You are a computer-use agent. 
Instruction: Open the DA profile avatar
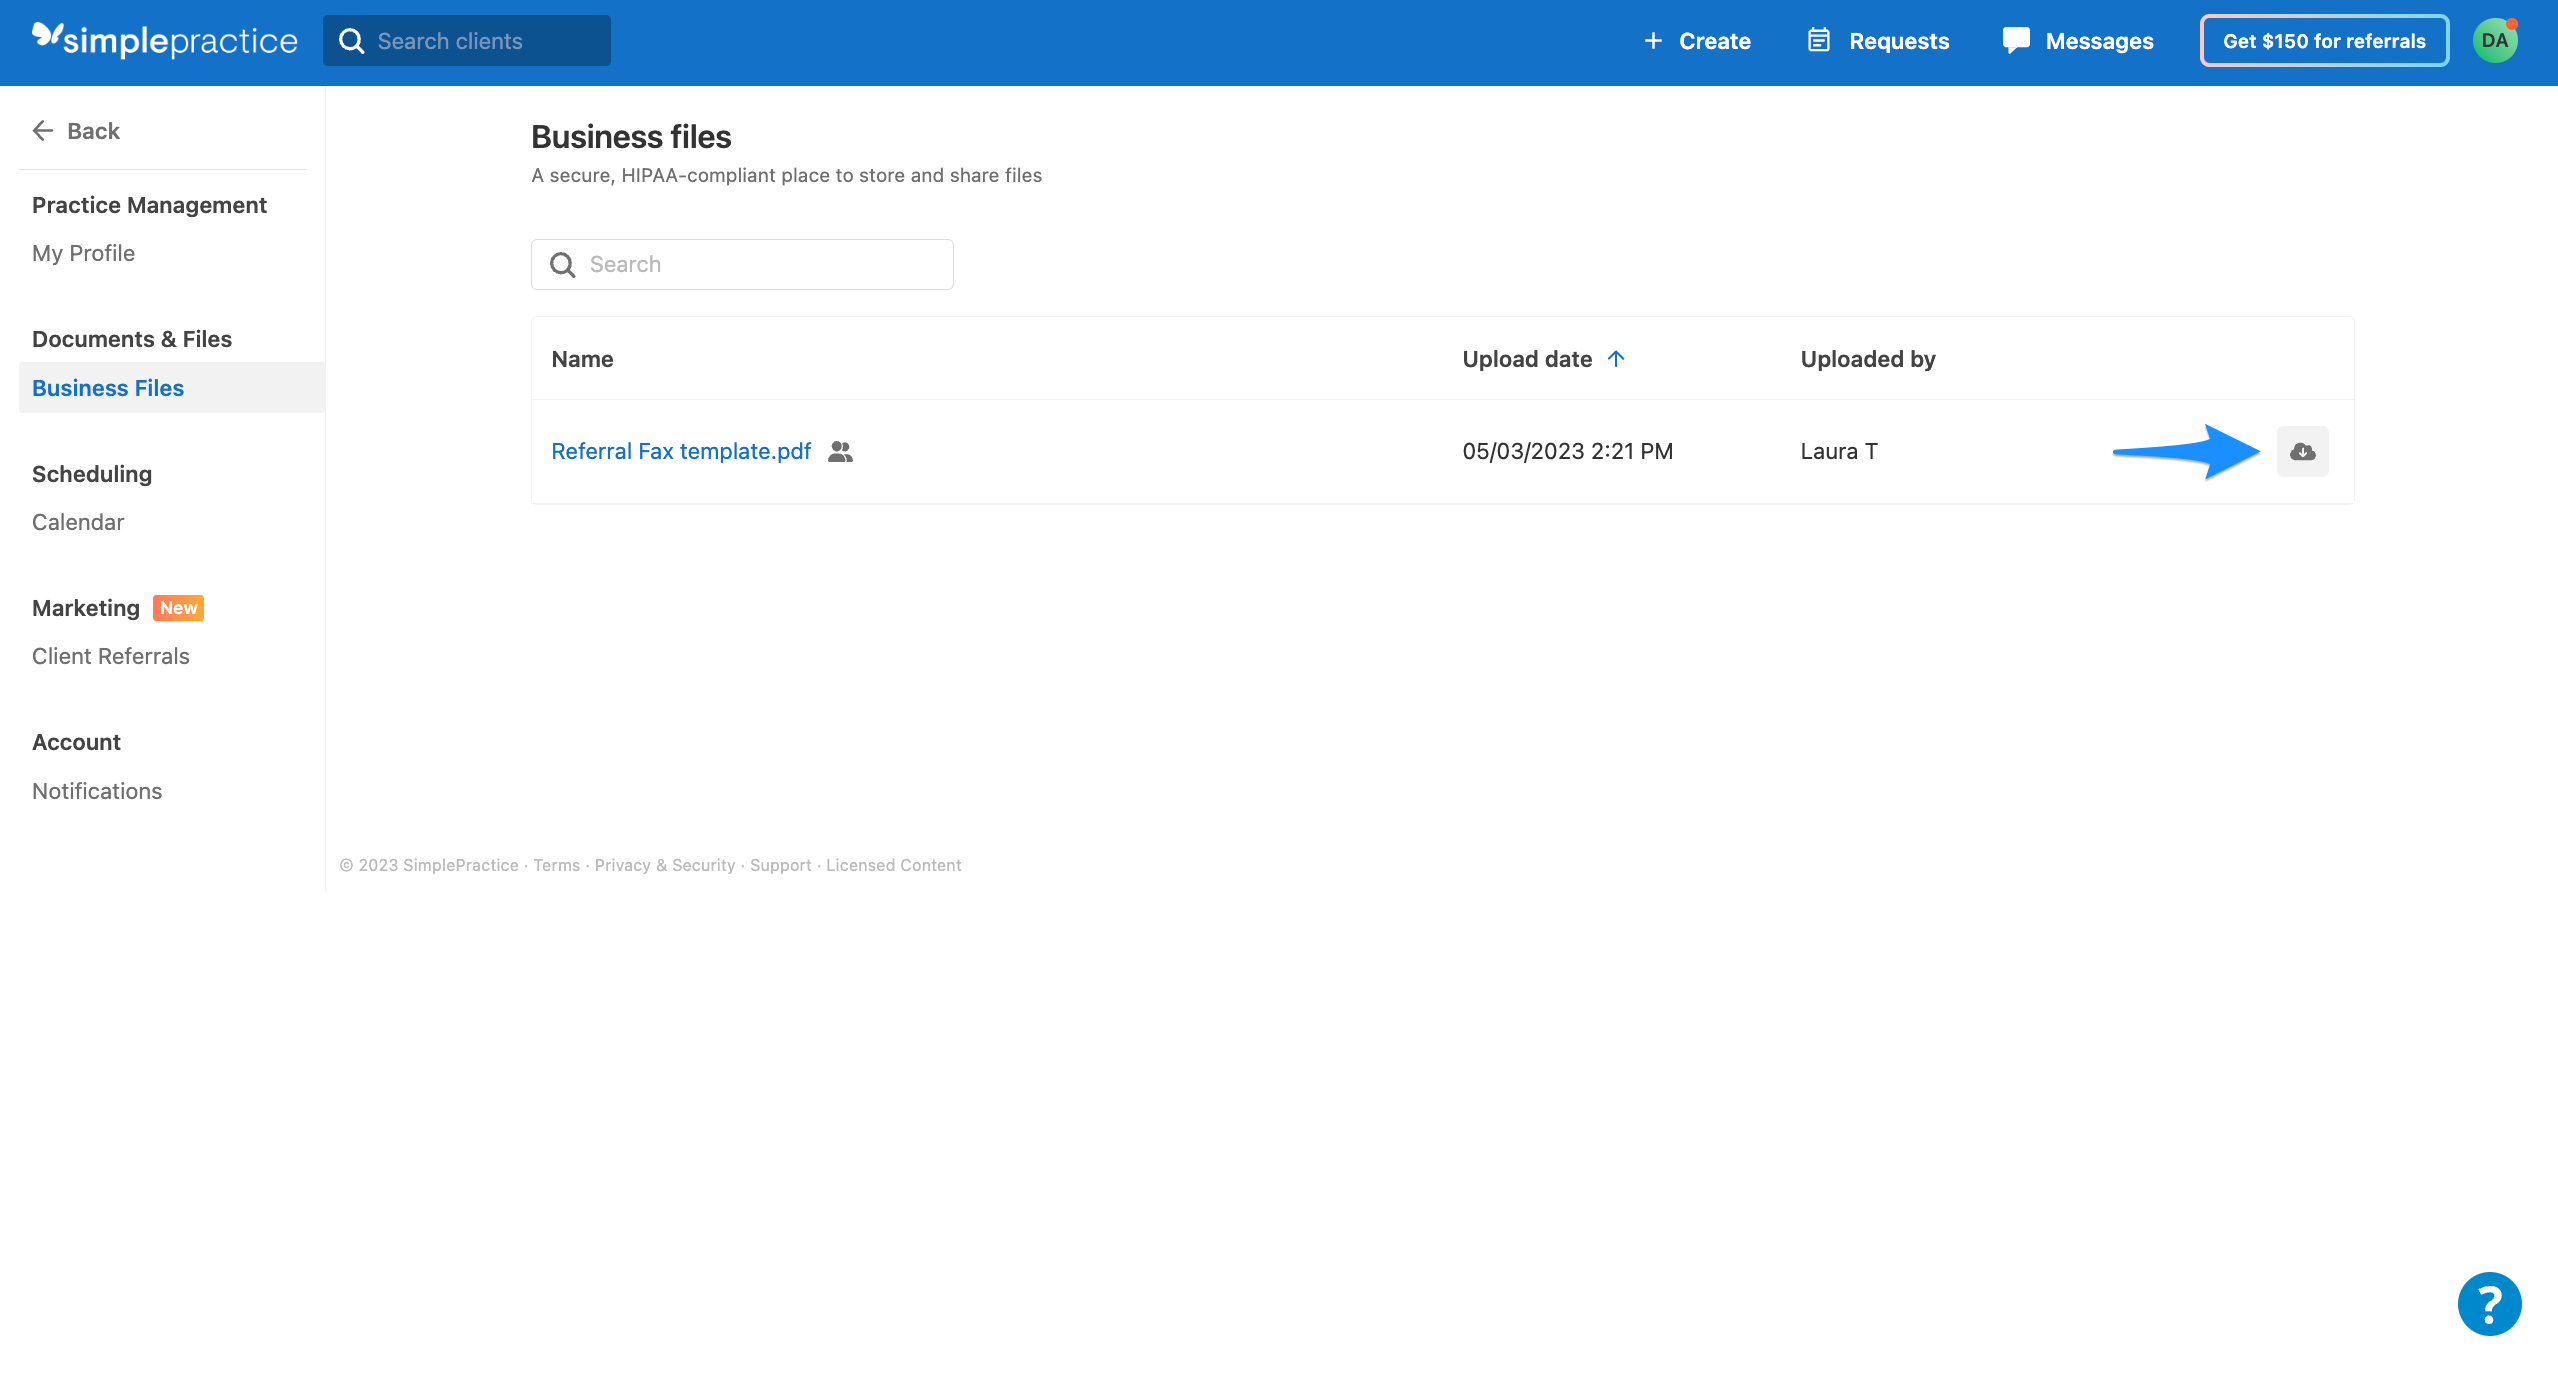(2495, 41)
